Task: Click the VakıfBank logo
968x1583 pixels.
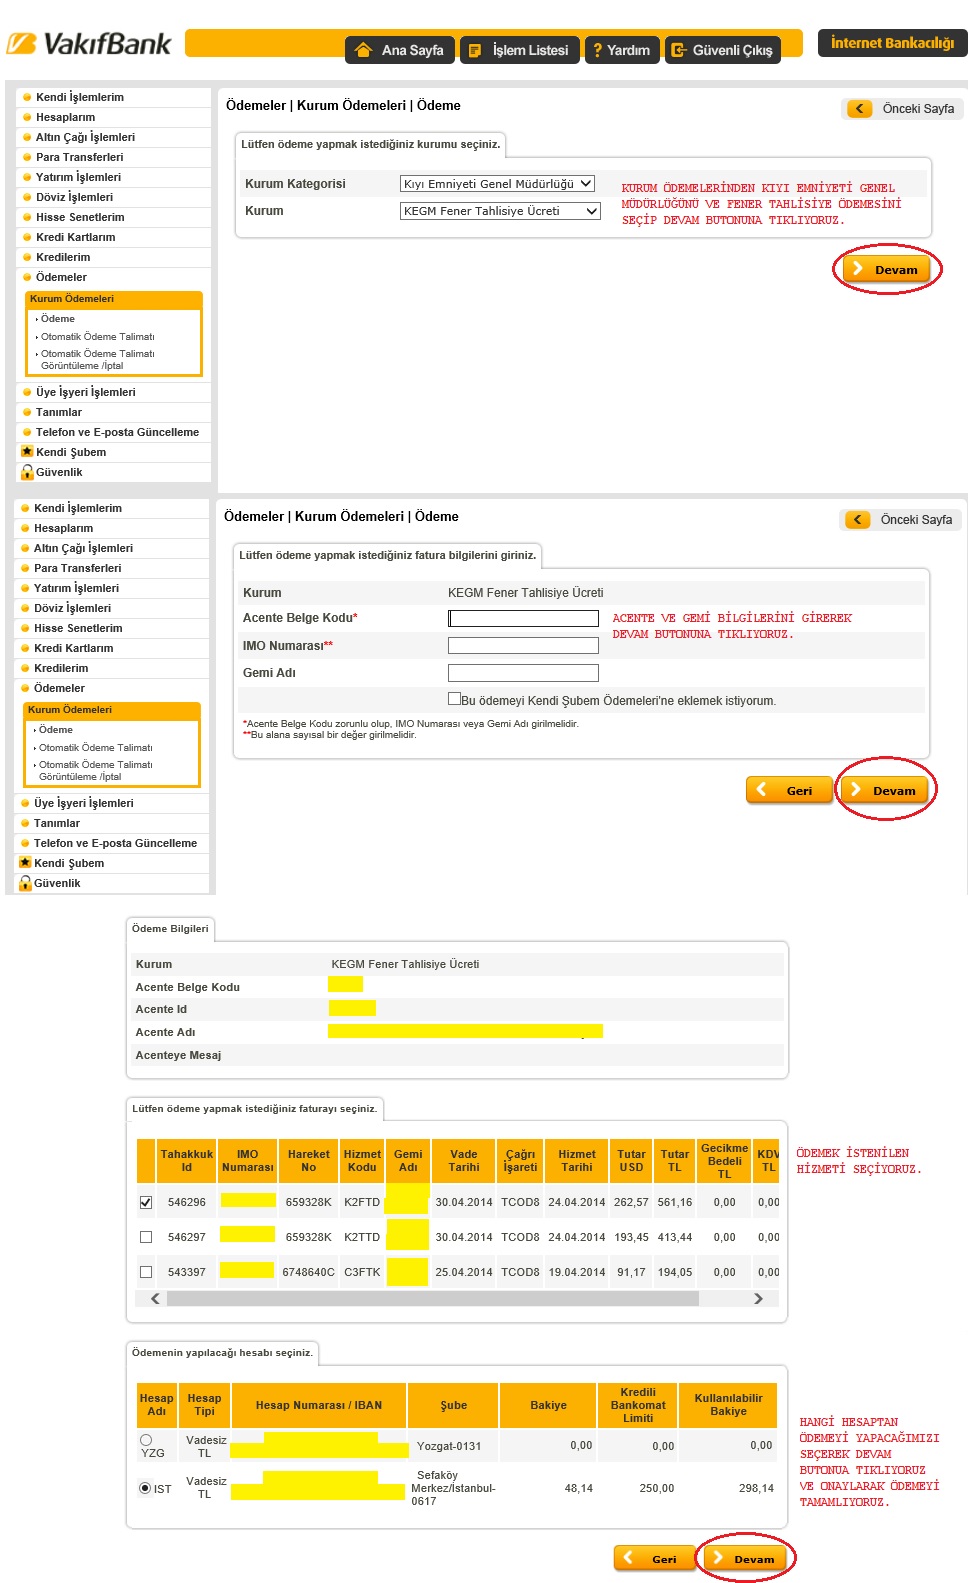Action: [x=88, y=45]
